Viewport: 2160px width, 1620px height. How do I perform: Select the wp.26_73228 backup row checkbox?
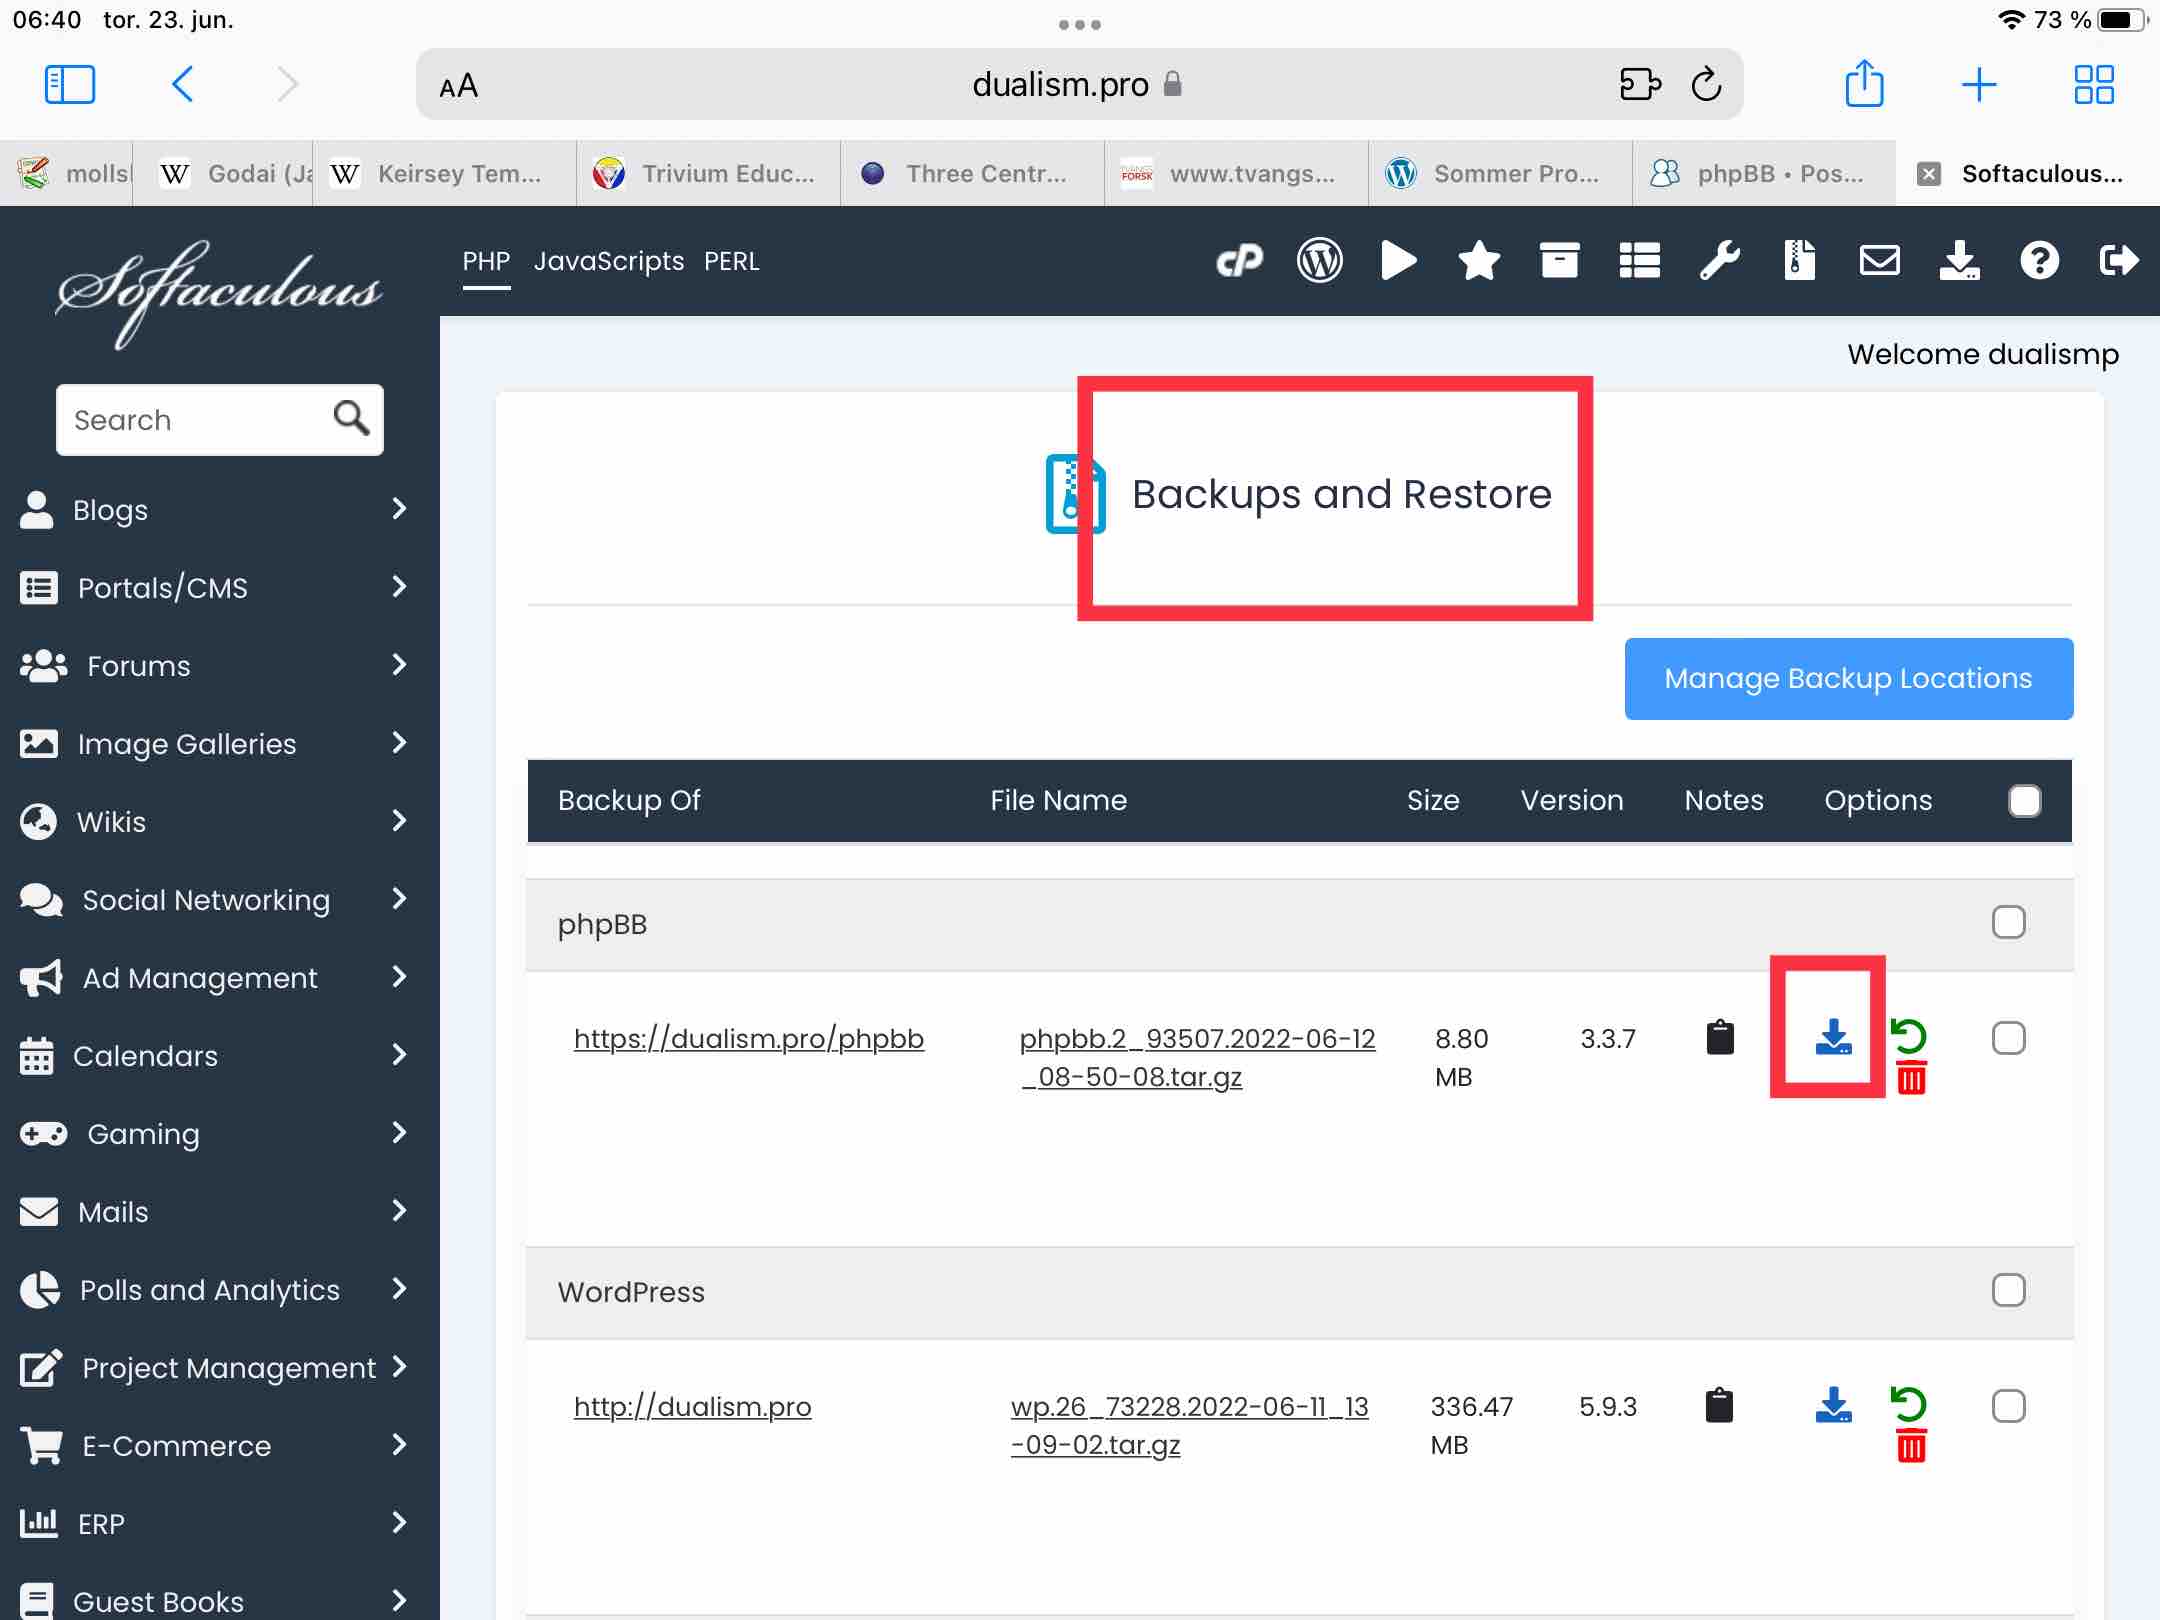click(x=2008, y=1406)
